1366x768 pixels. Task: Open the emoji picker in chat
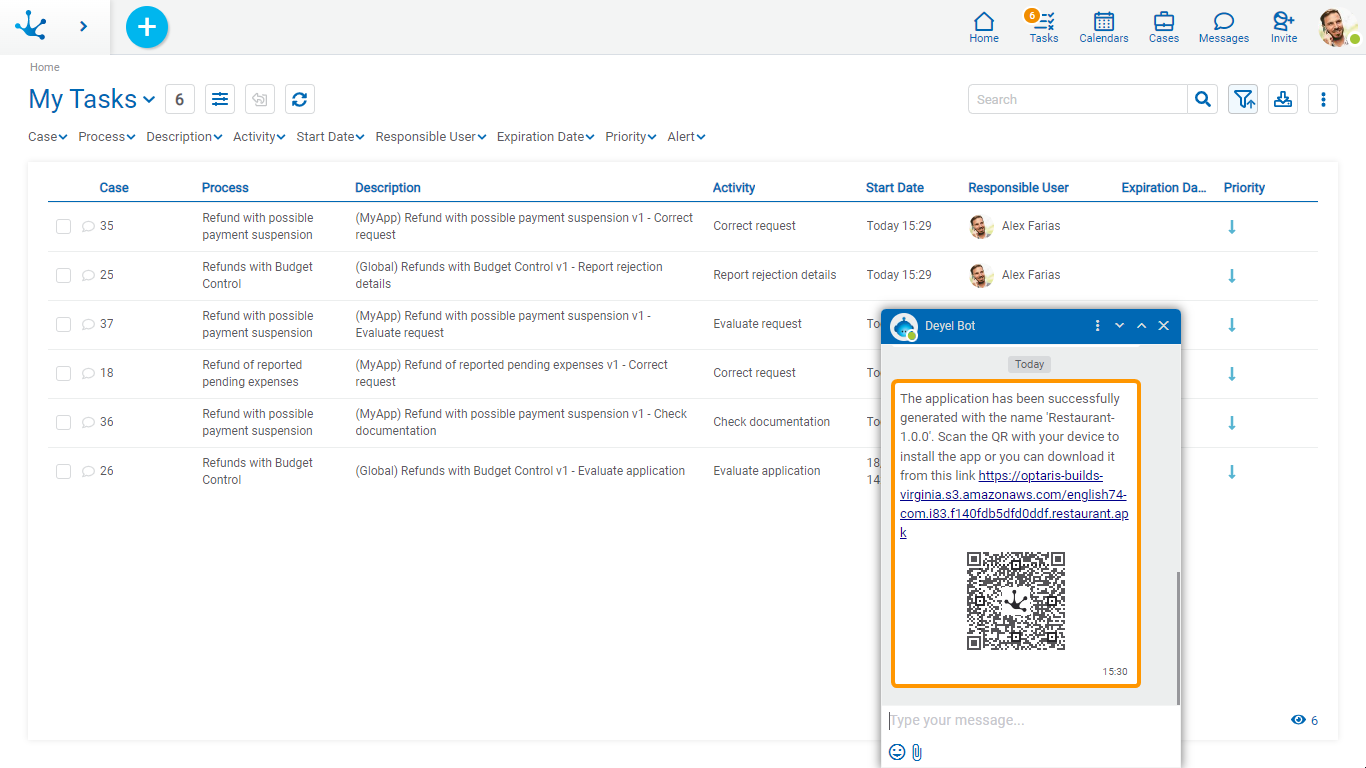click(x=897, y=752)
